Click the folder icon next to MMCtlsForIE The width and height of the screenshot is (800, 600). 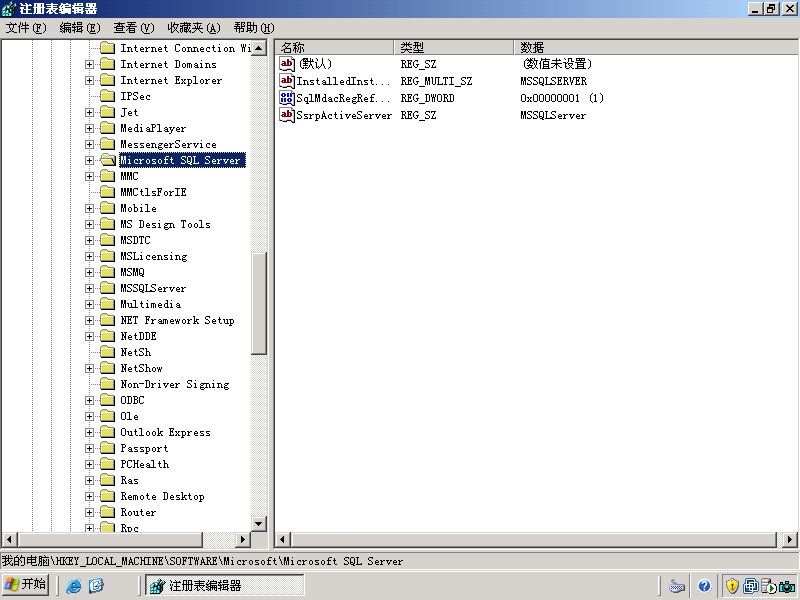108,192
